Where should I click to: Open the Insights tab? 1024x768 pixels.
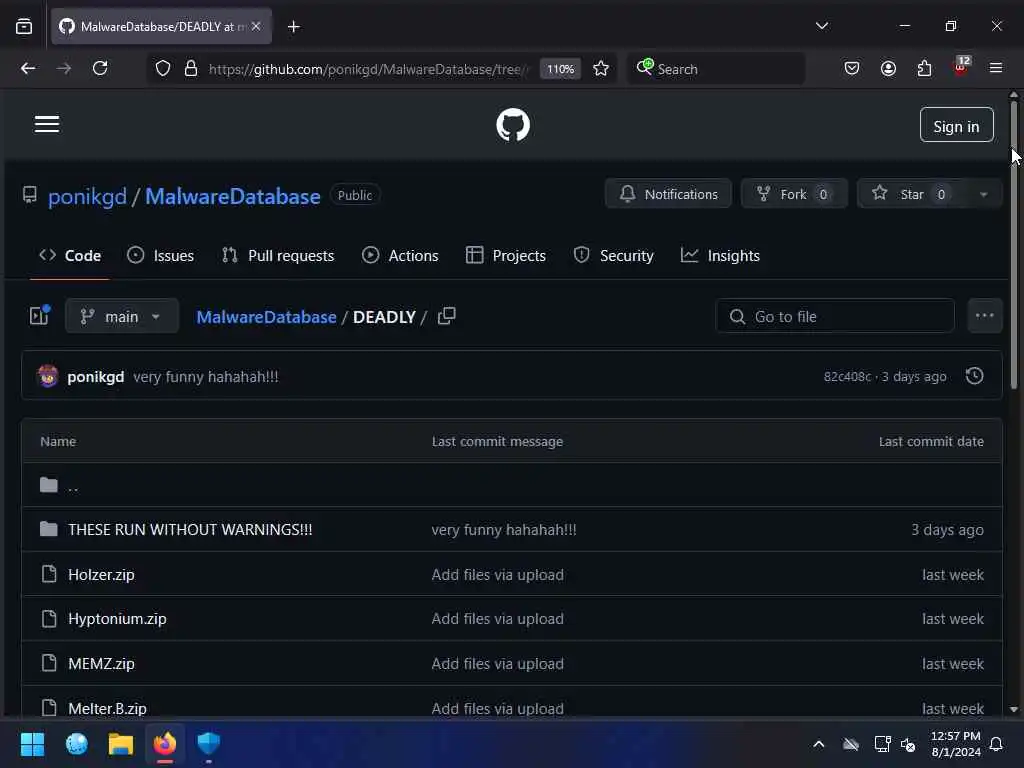[x=720, y=255]
